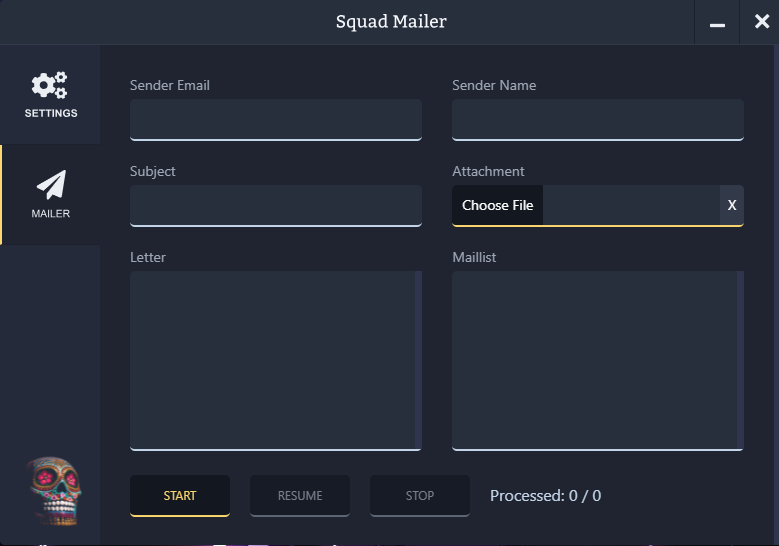Click into the Subject field

click(275, 205)
